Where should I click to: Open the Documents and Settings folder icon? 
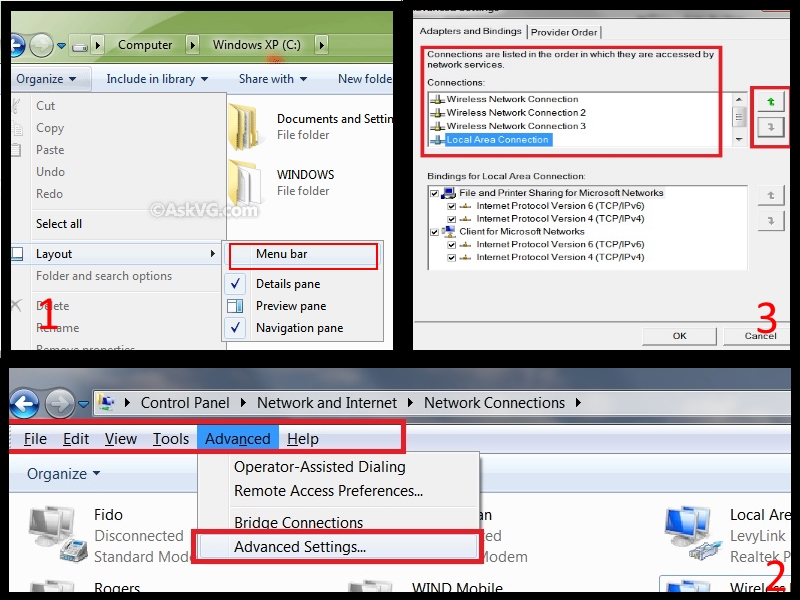(243, 126)
